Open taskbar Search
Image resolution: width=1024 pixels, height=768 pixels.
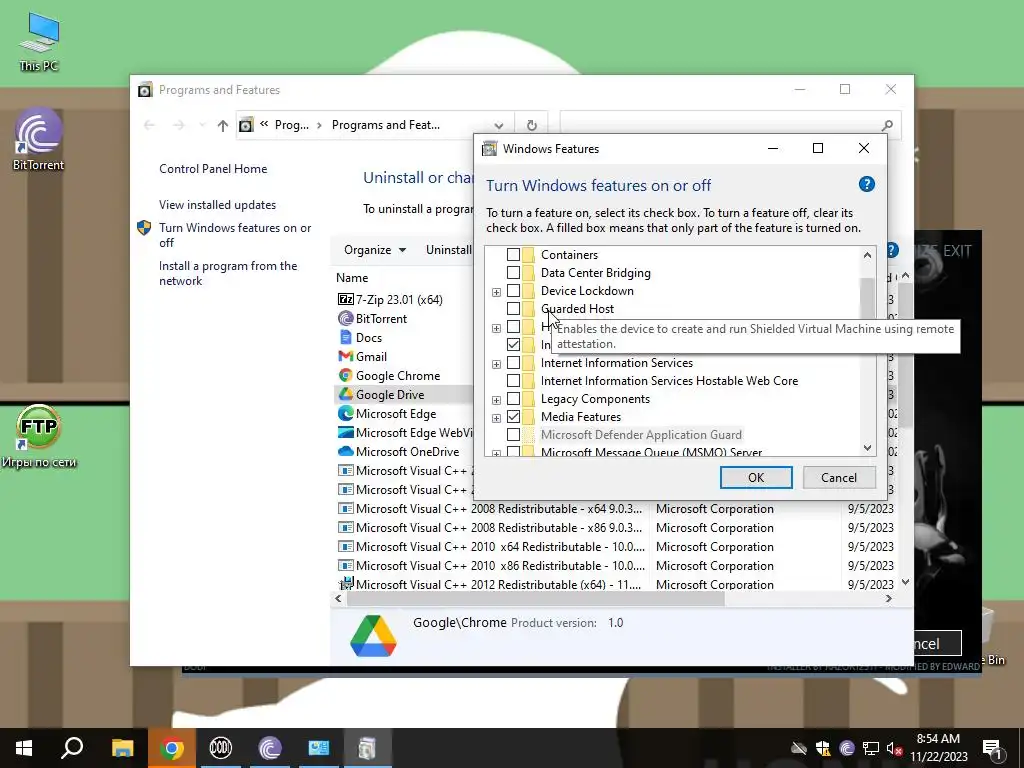tap(72, 748)
